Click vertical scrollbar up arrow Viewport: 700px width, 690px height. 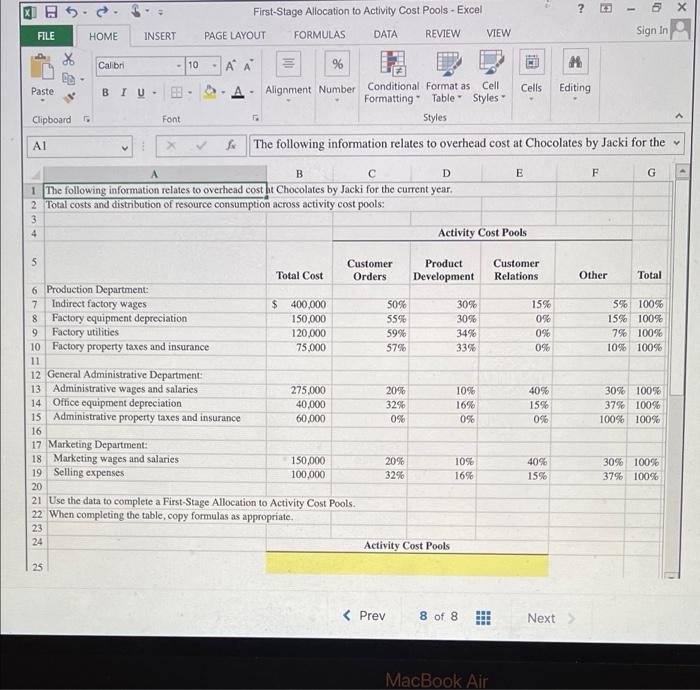coord(681,171)
